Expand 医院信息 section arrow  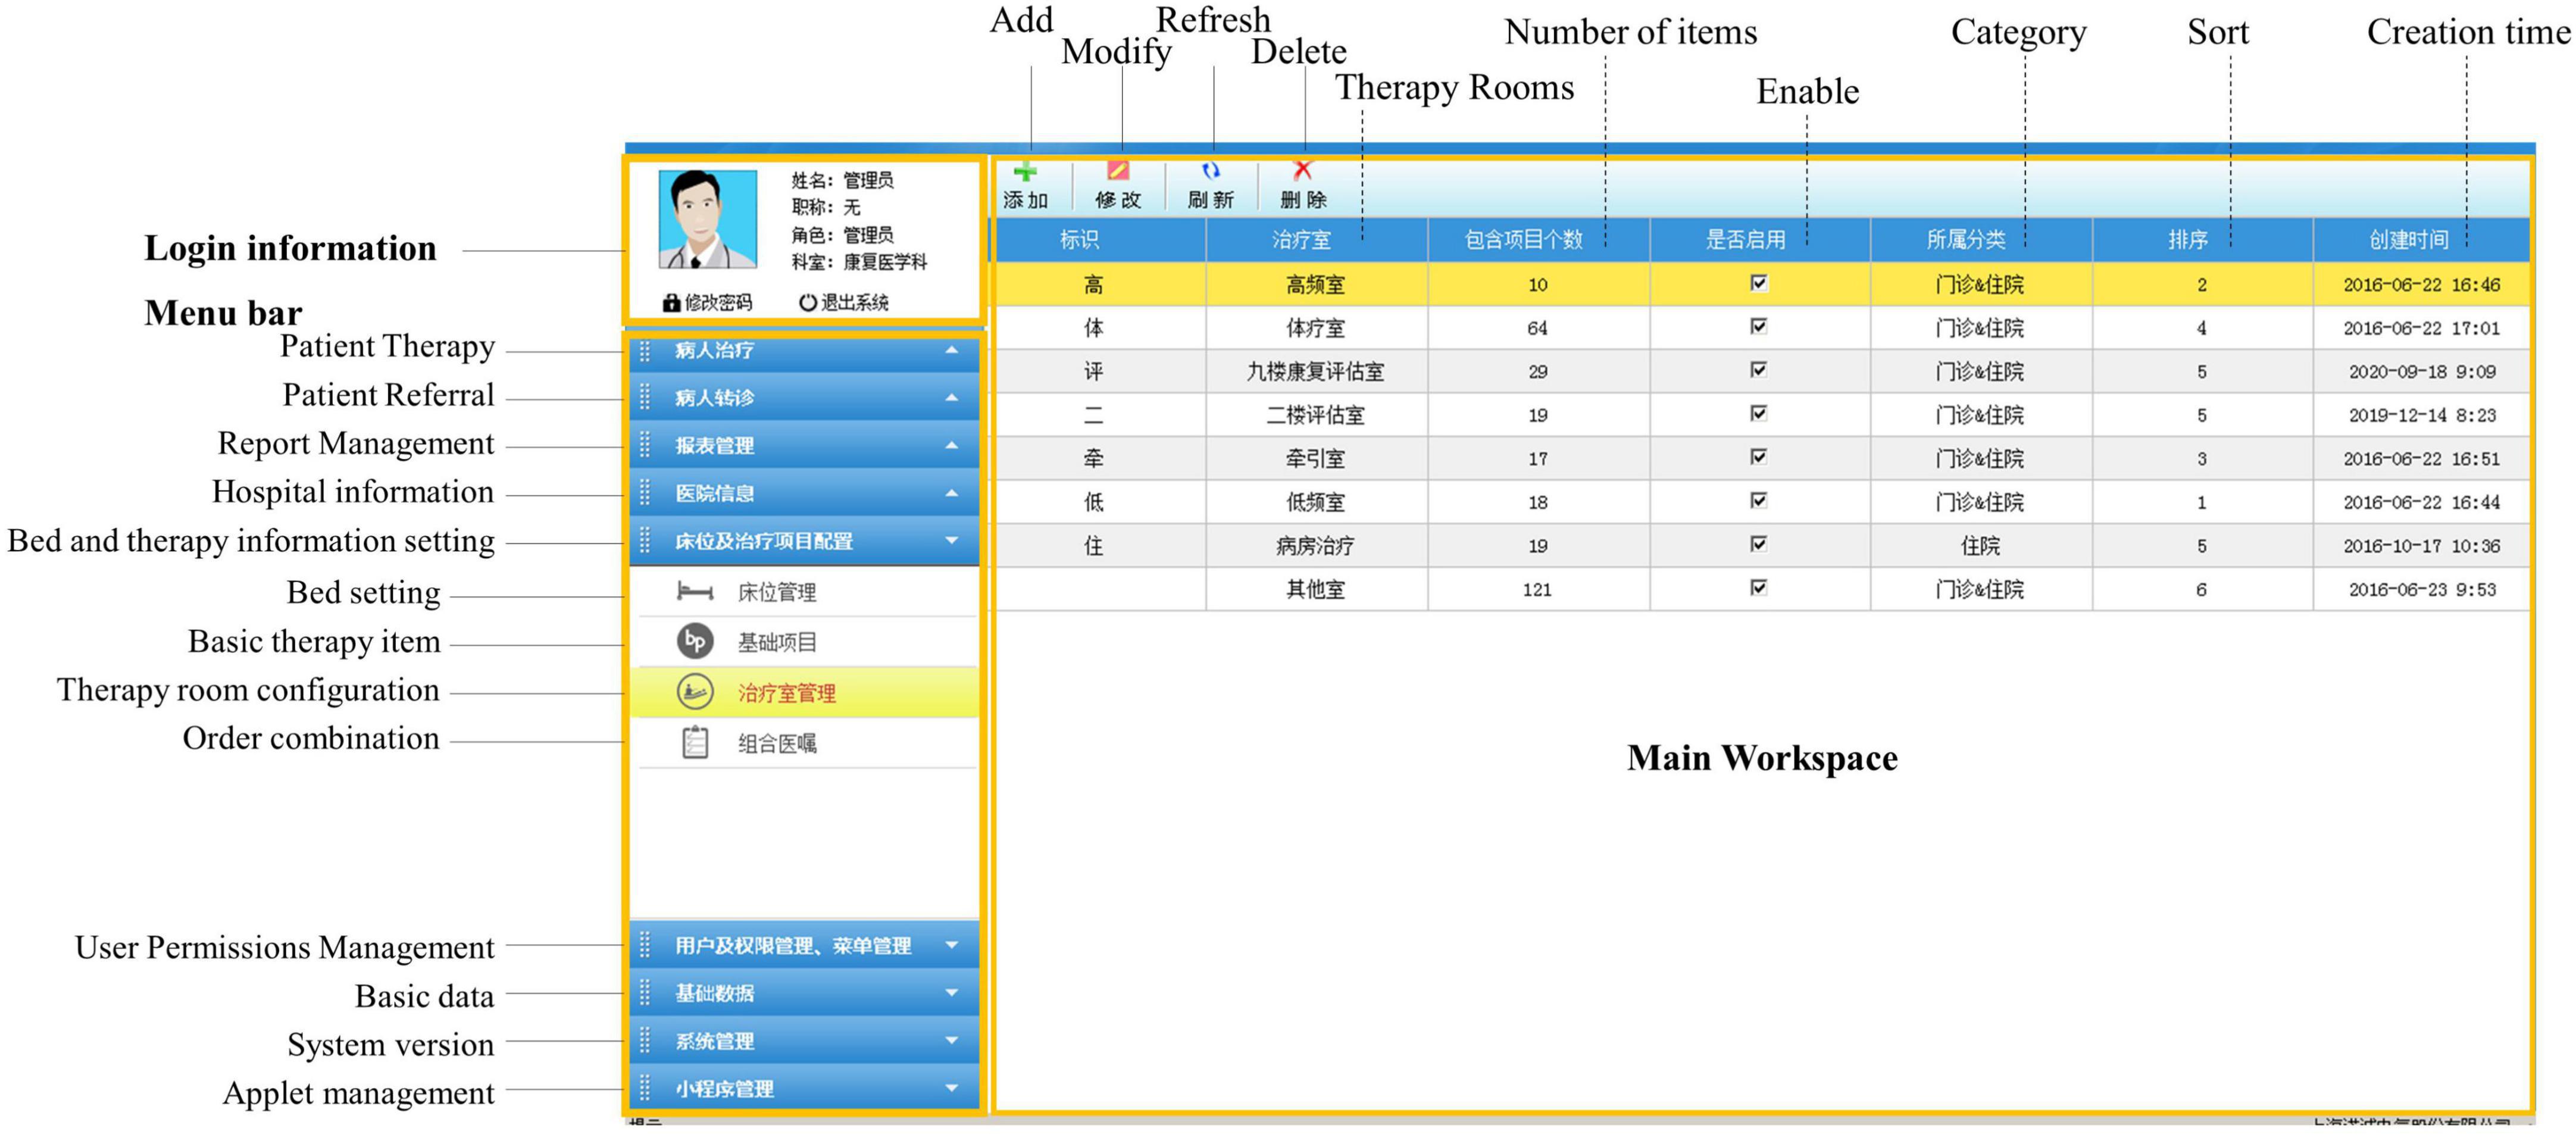point(951,493)
